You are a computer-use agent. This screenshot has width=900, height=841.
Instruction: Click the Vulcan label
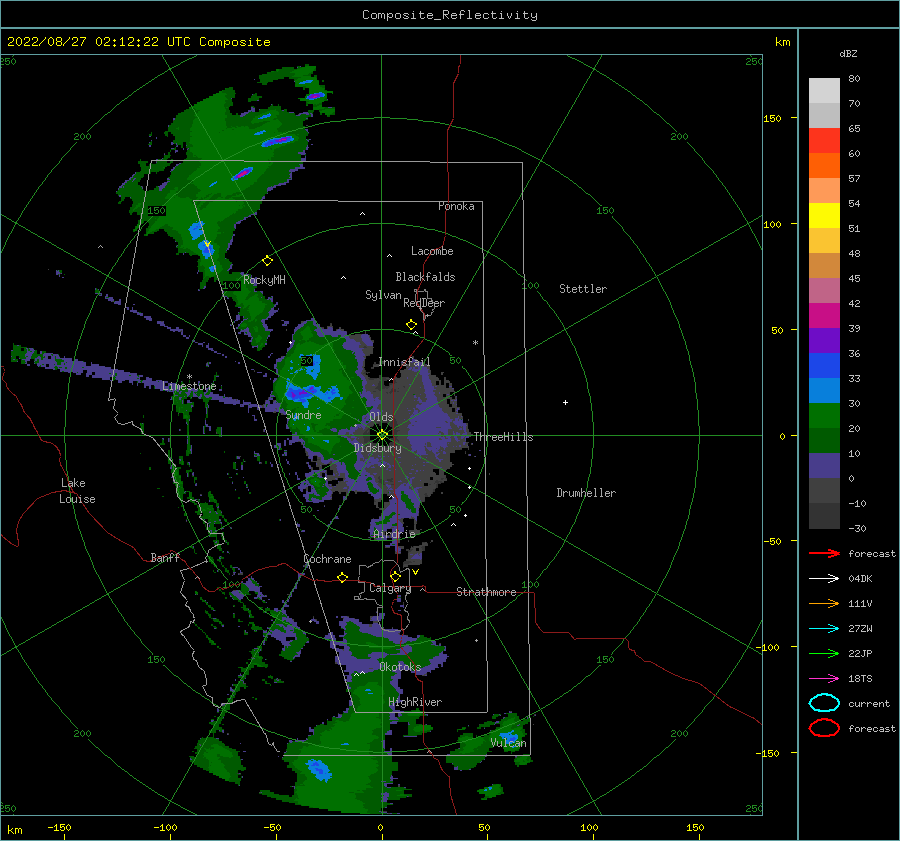[x=508, y=743]
